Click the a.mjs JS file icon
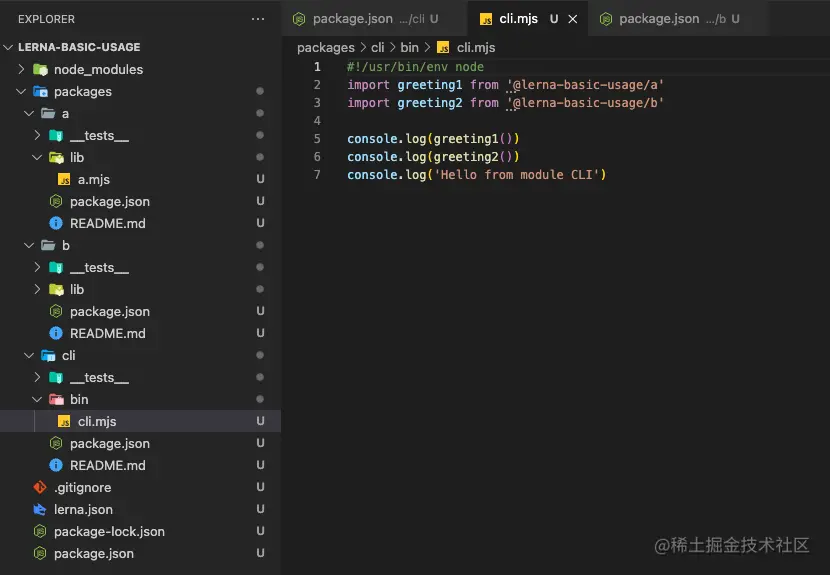The image size is (830, 575). pyautogui.click(x=64, y=179)
